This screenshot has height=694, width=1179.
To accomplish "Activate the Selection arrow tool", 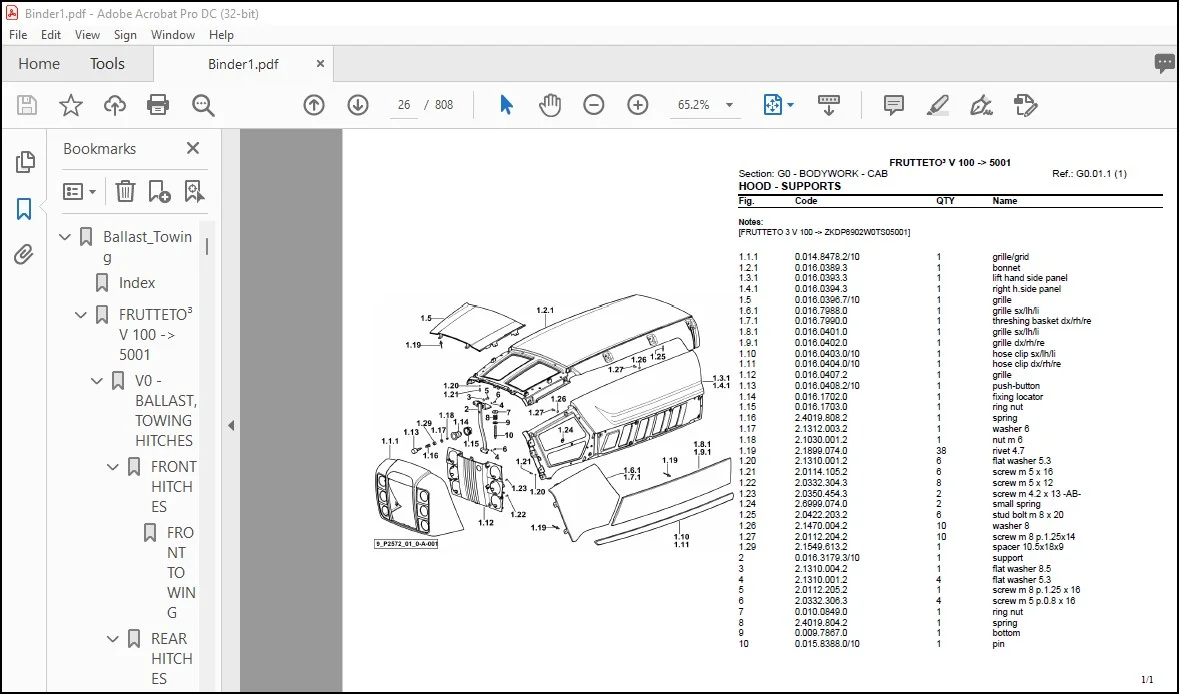I will [x=506, y=105].
